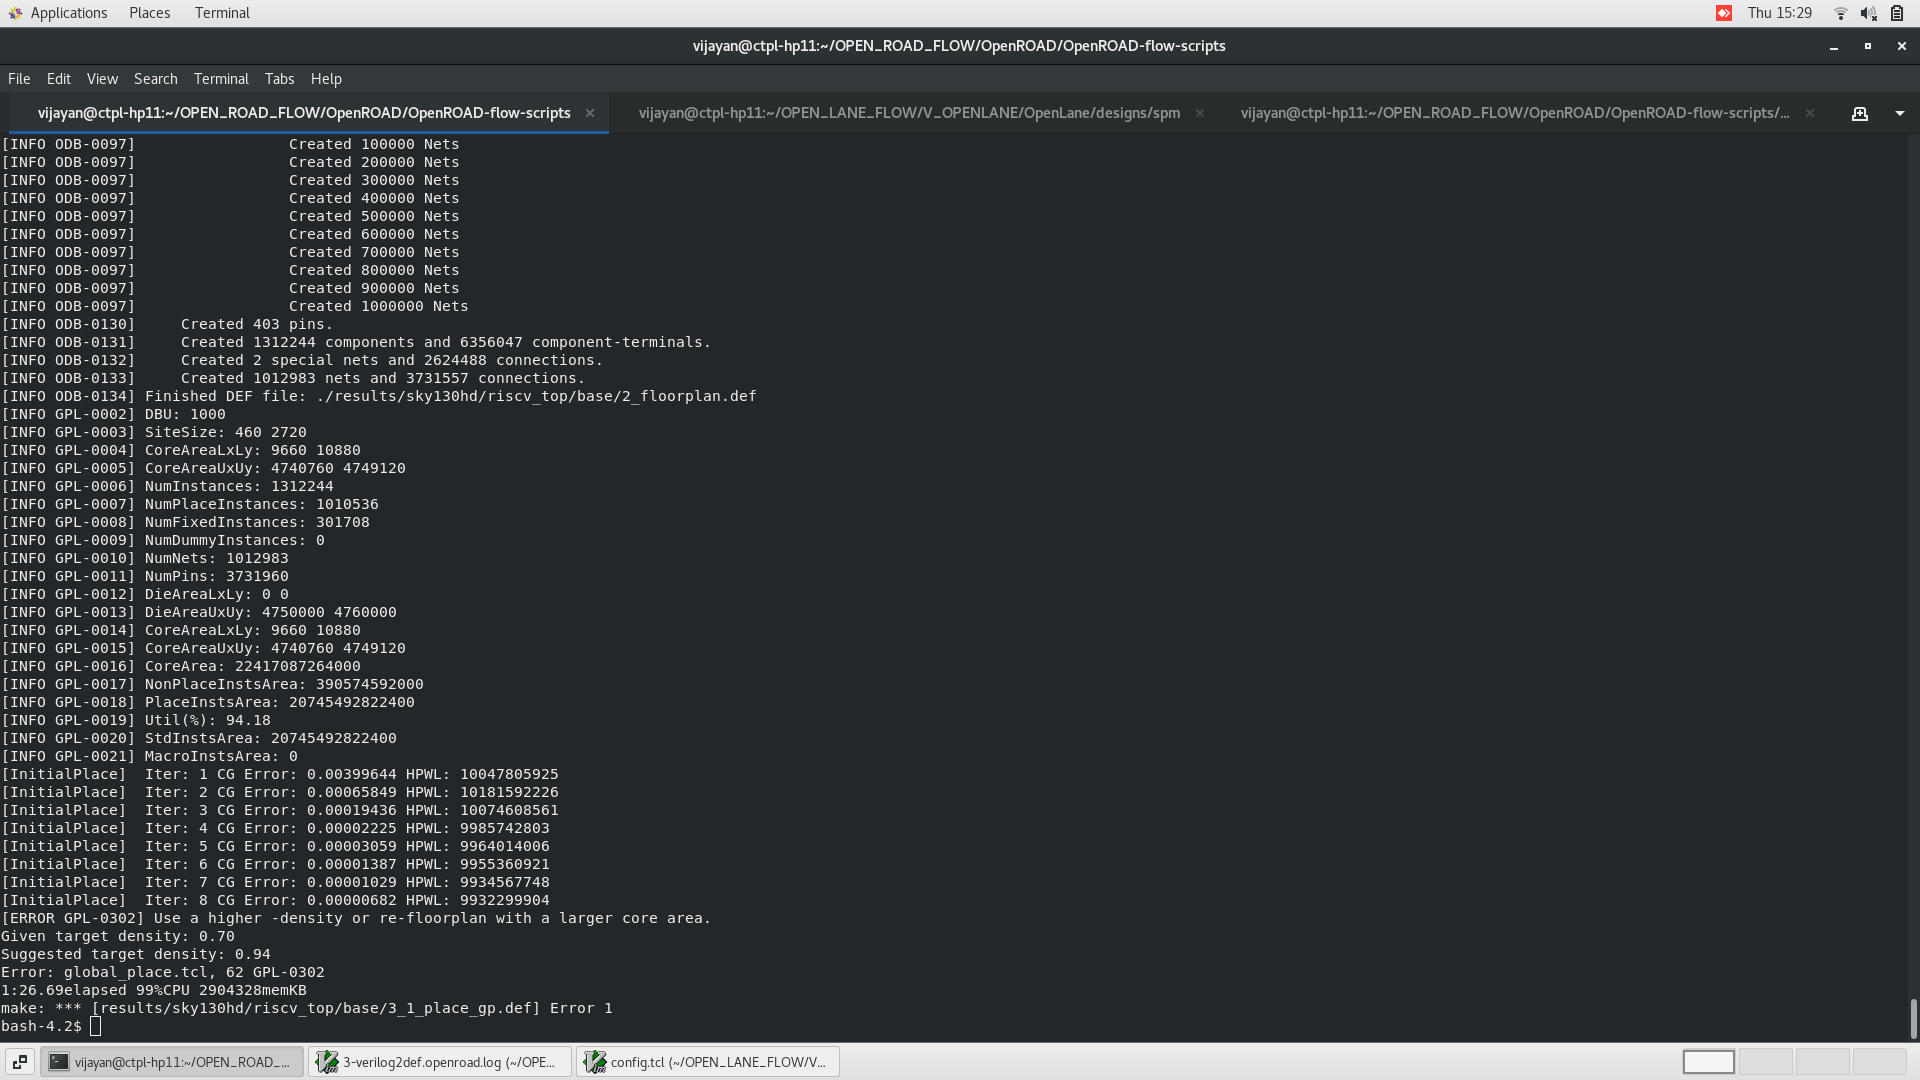Click the bash prompt input area in terminal
This screenshot has width=1920, height=1080.
pos(96,1026)
